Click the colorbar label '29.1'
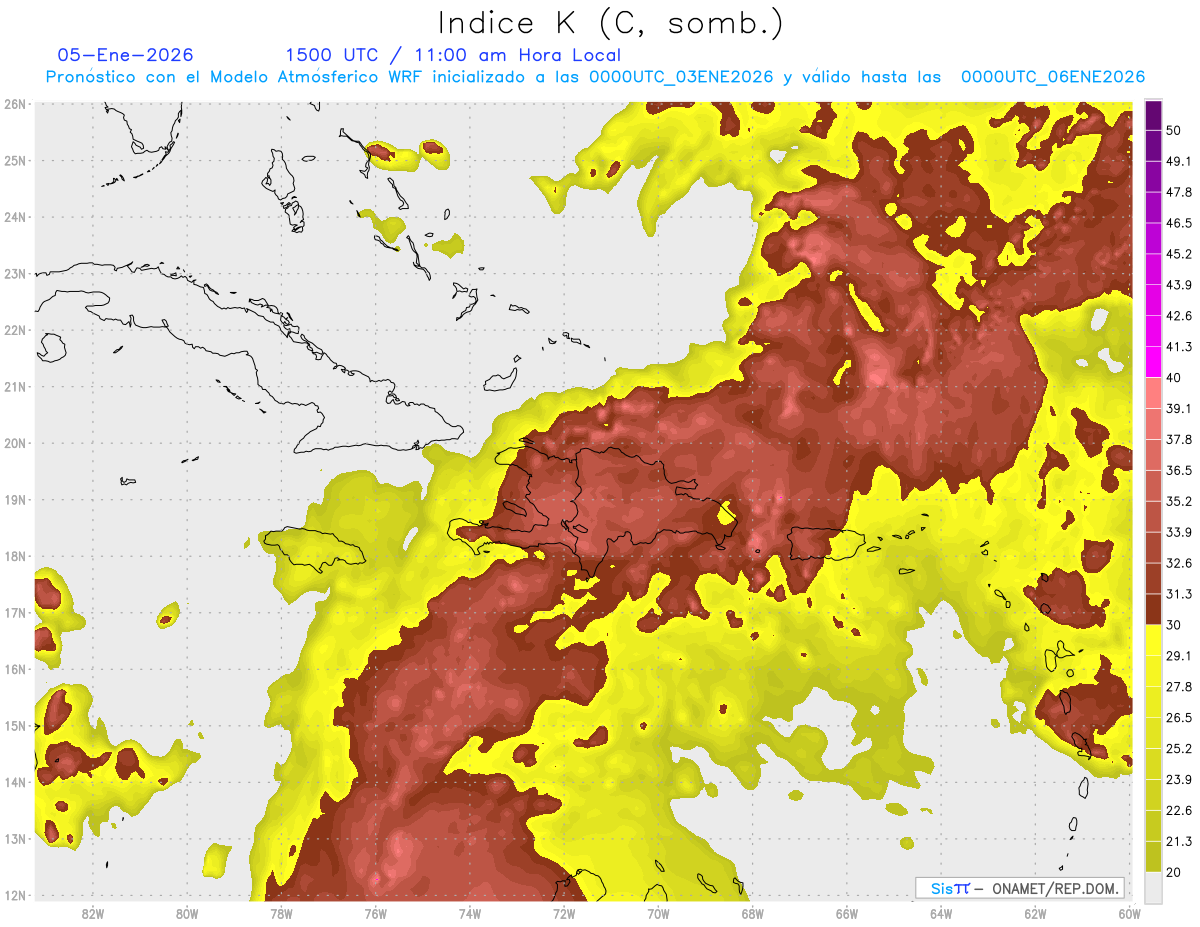Screen dimensions: 1200x927 tap(1180, 656)
